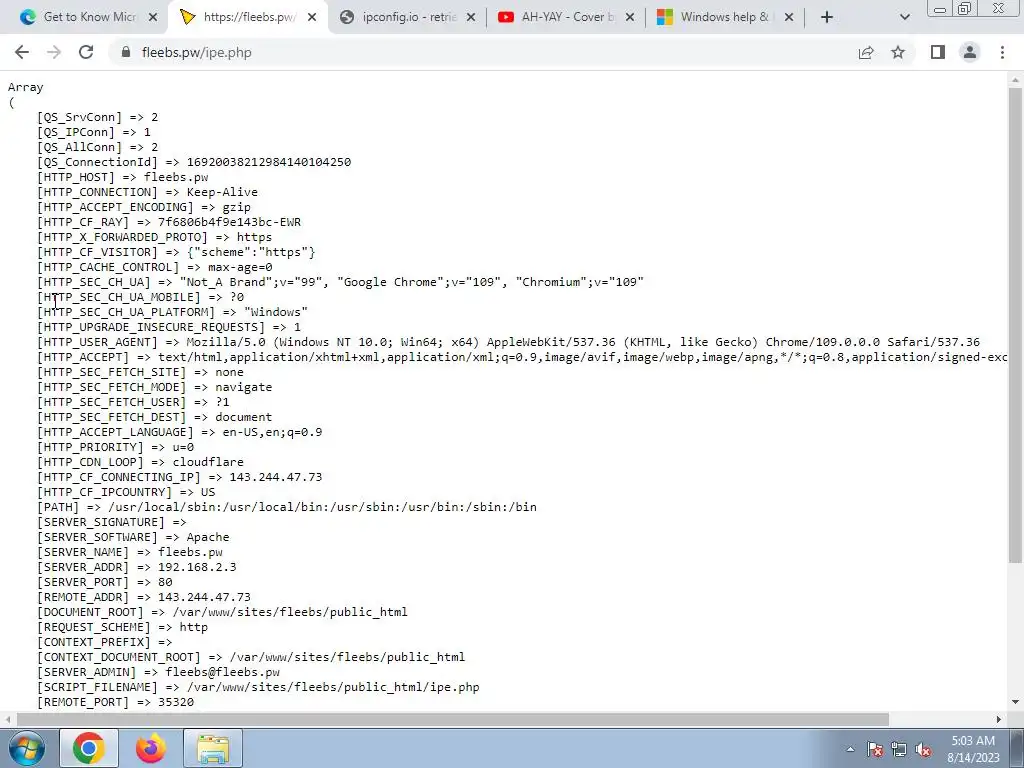Click the SERVER_SOFTWARE value Apache
This screenshot has height=768, width=1024.
[208, 537]
